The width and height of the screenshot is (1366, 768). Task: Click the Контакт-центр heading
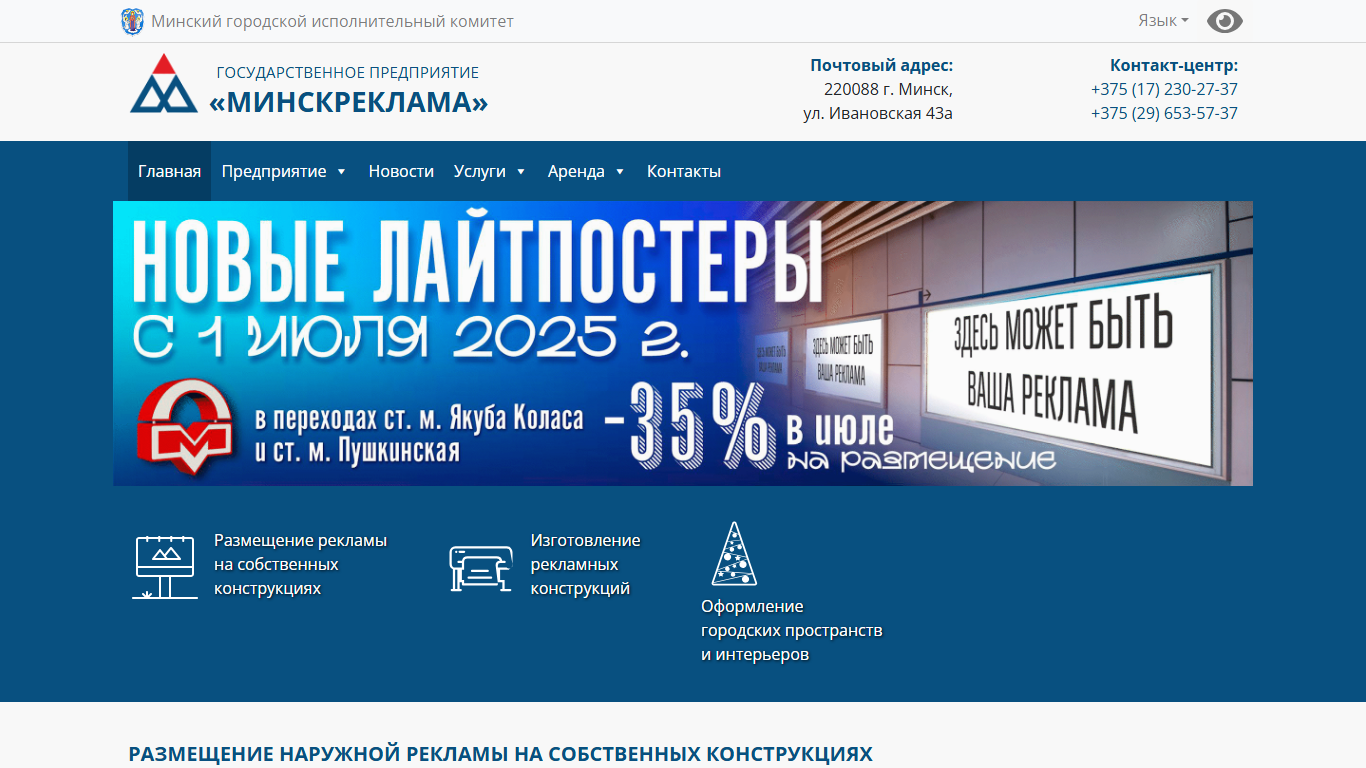click(x=1174, y=65)
